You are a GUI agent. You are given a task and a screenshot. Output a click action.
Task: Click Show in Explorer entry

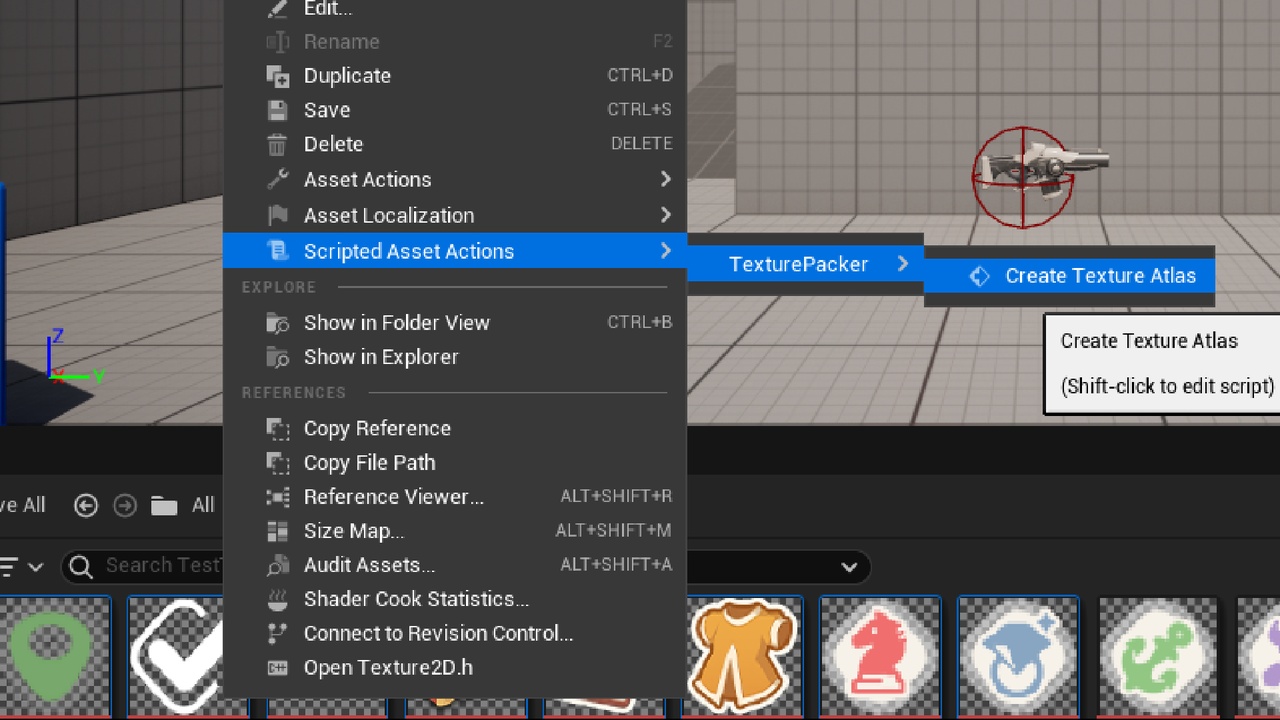455,357
